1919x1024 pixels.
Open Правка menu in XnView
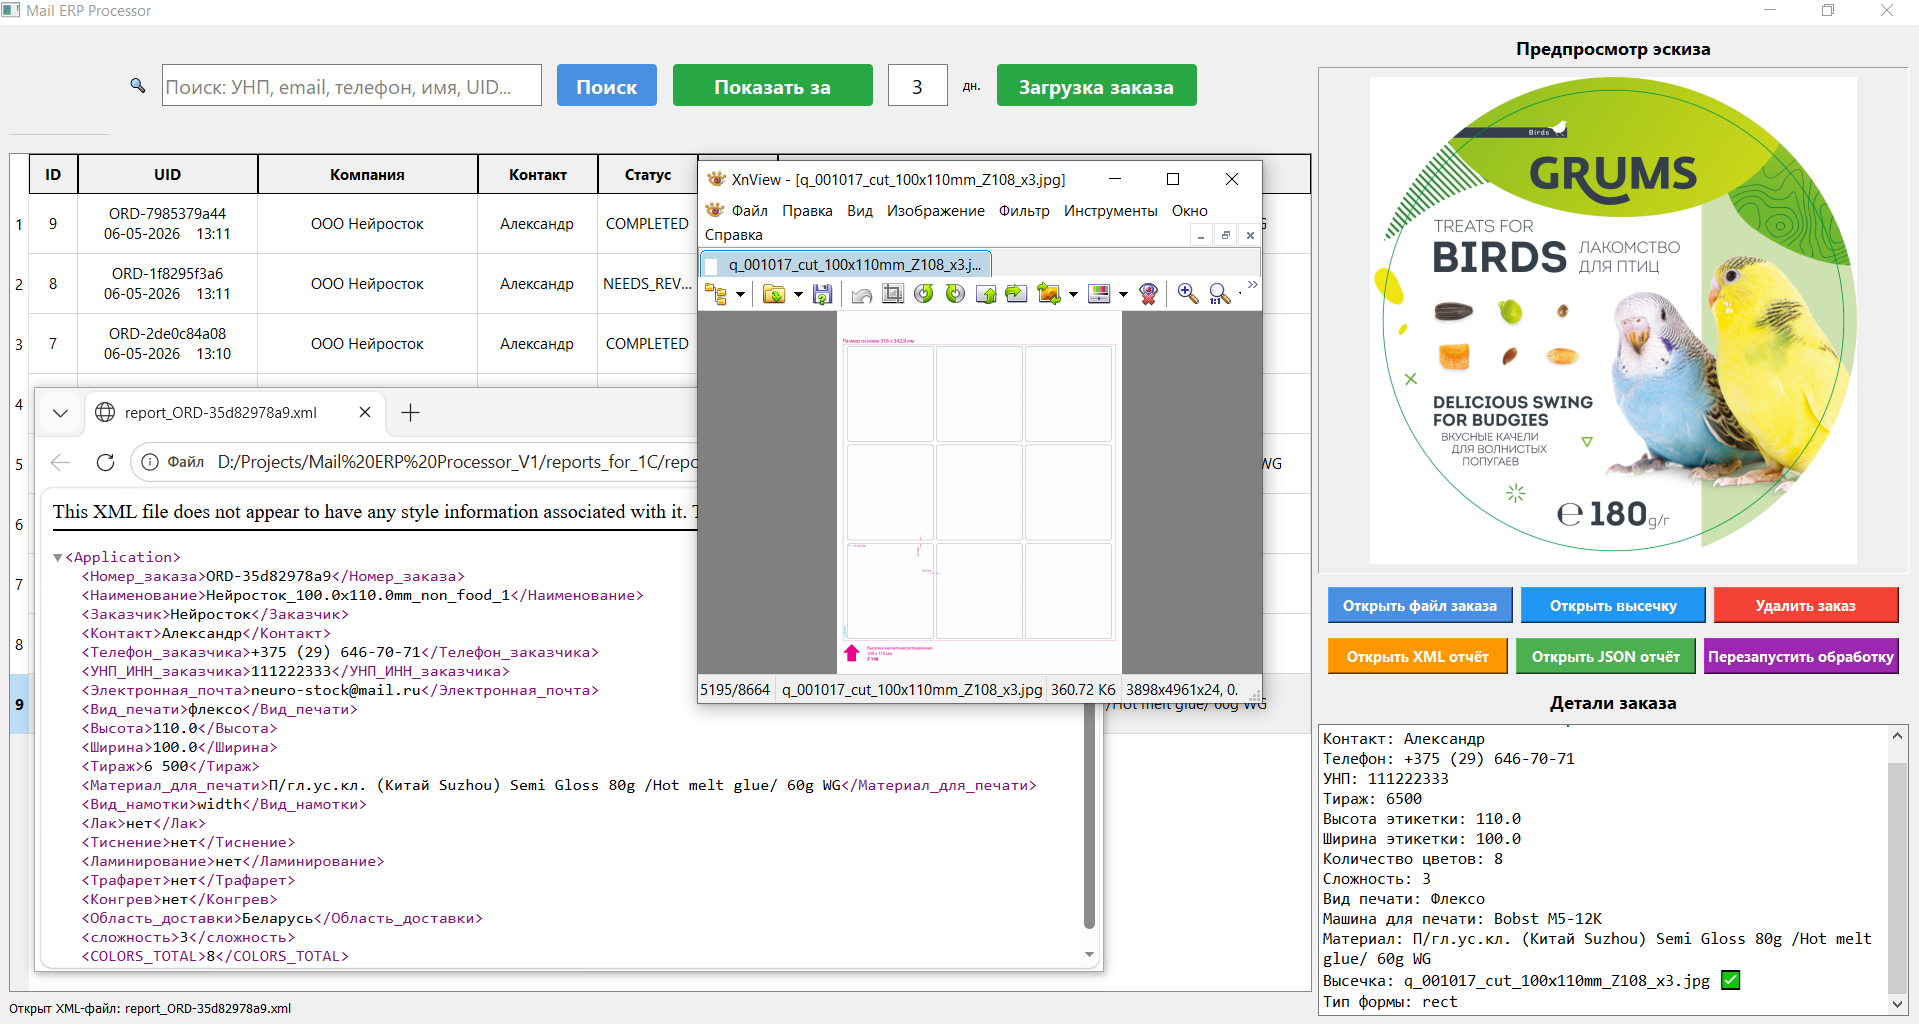[x=807, y=210]
